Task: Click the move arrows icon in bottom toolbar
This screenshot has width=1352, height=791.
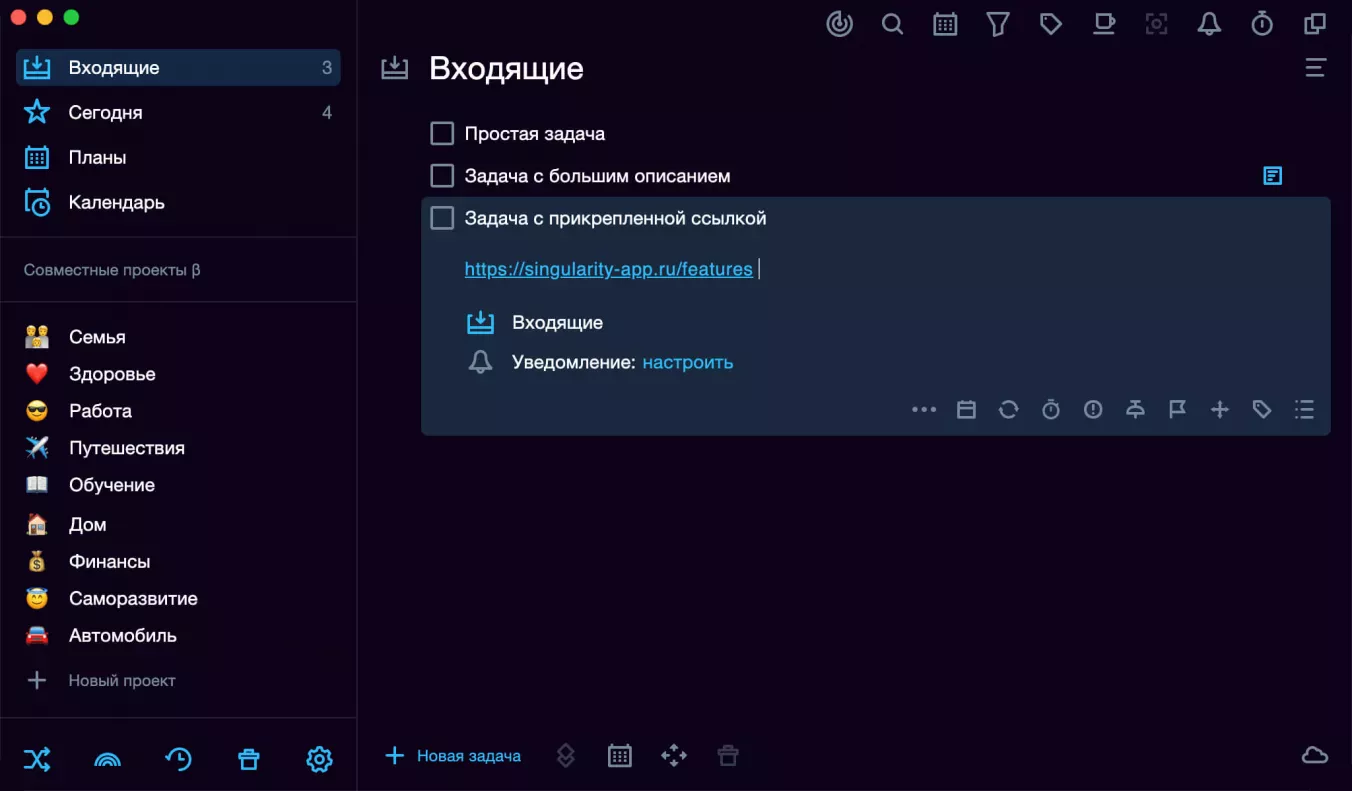Action: [x=674, y=756]
